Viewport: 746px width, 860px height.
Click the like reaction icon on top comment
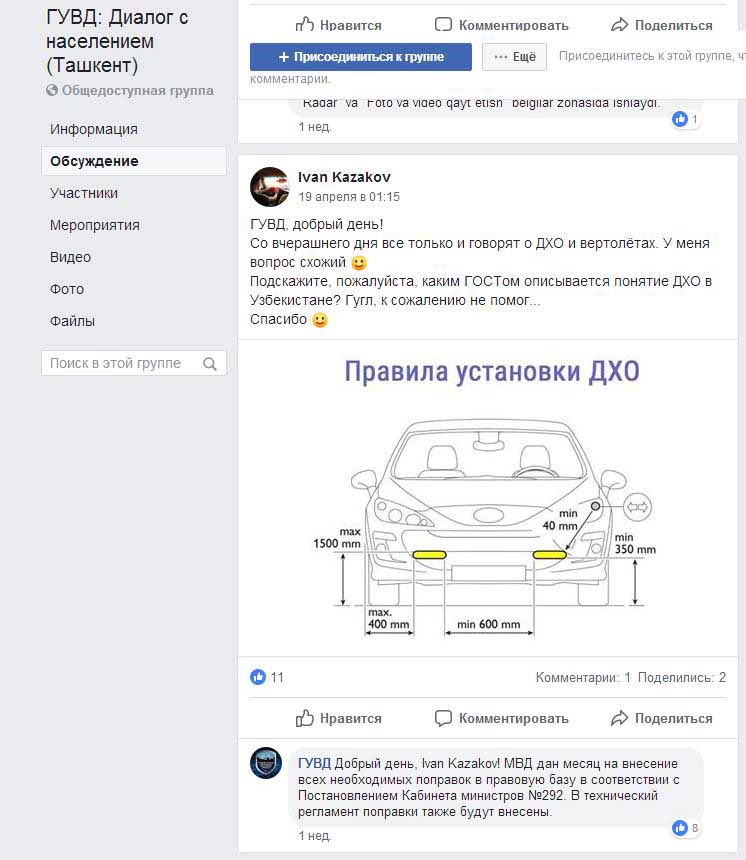[680, 119]
